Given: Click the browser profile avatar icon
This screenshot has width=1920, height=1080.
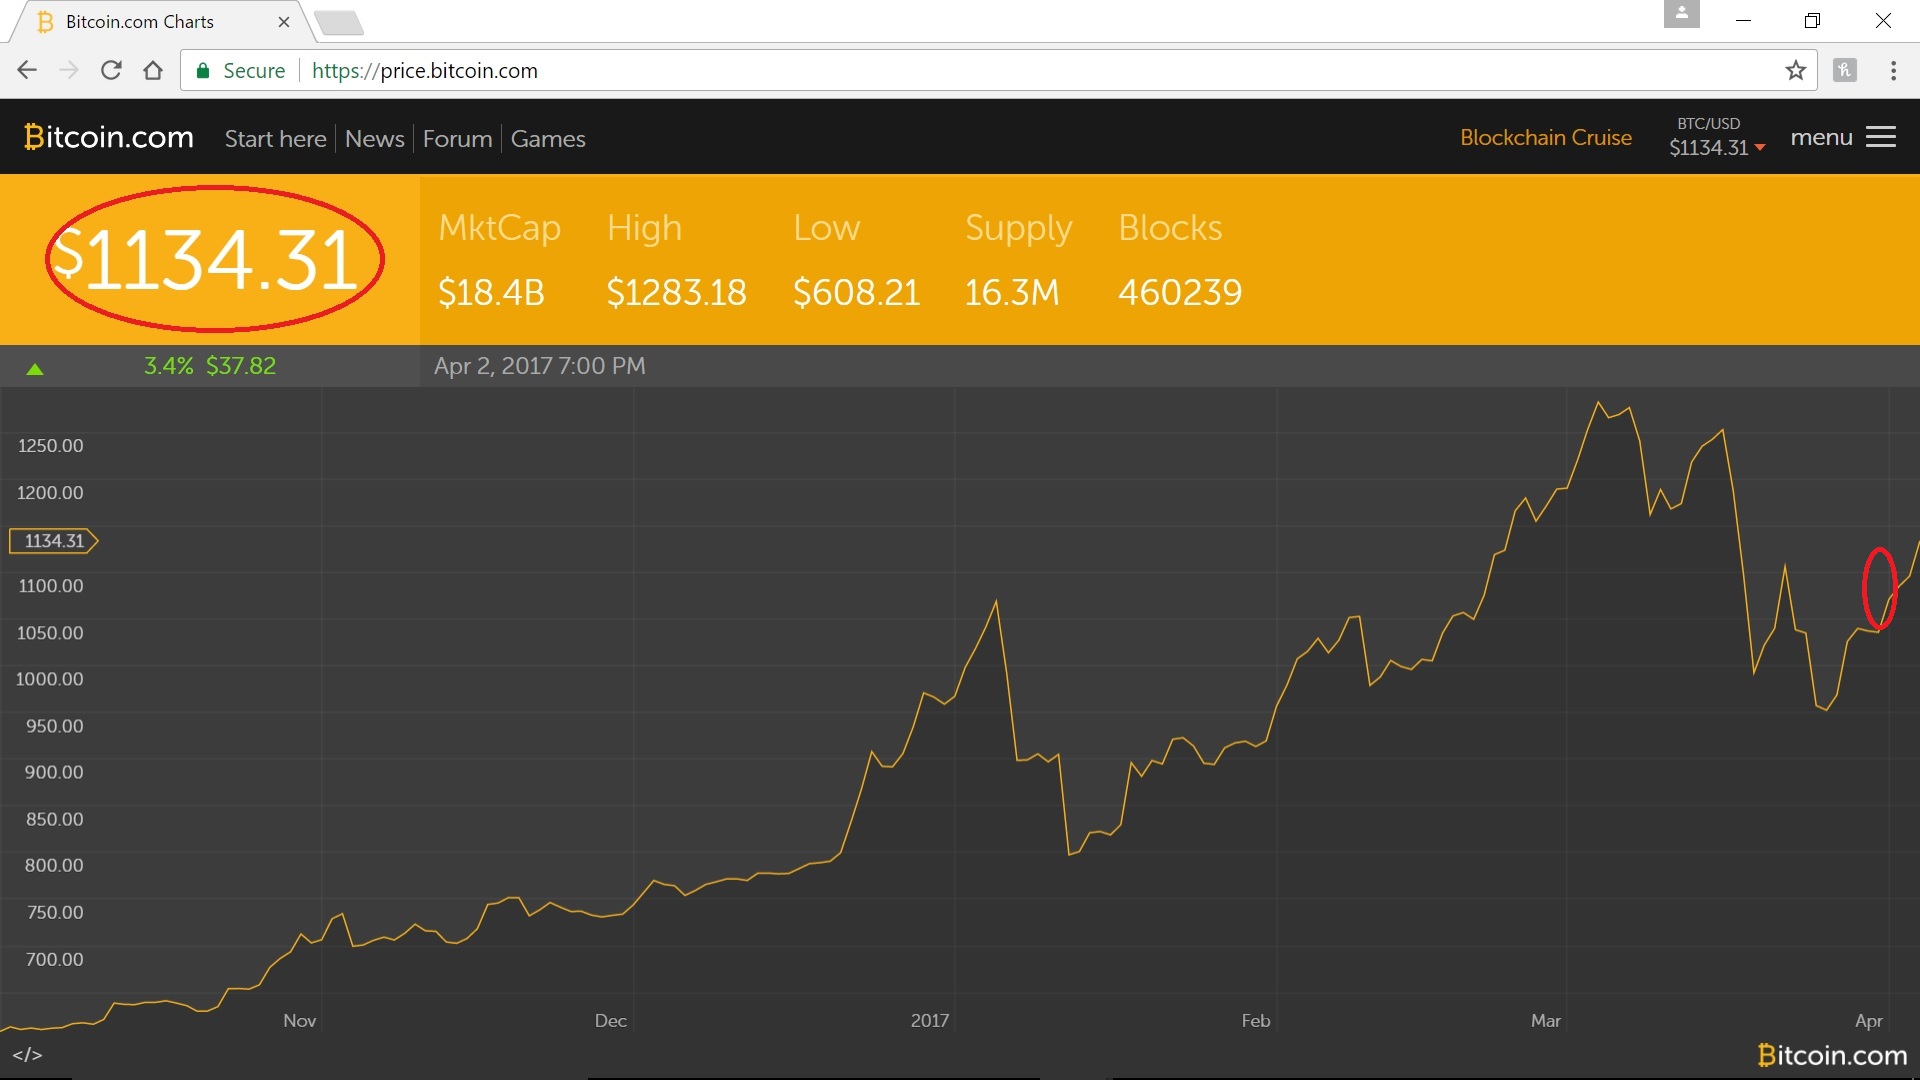Looking at the screenshot, I should 1682,15.
